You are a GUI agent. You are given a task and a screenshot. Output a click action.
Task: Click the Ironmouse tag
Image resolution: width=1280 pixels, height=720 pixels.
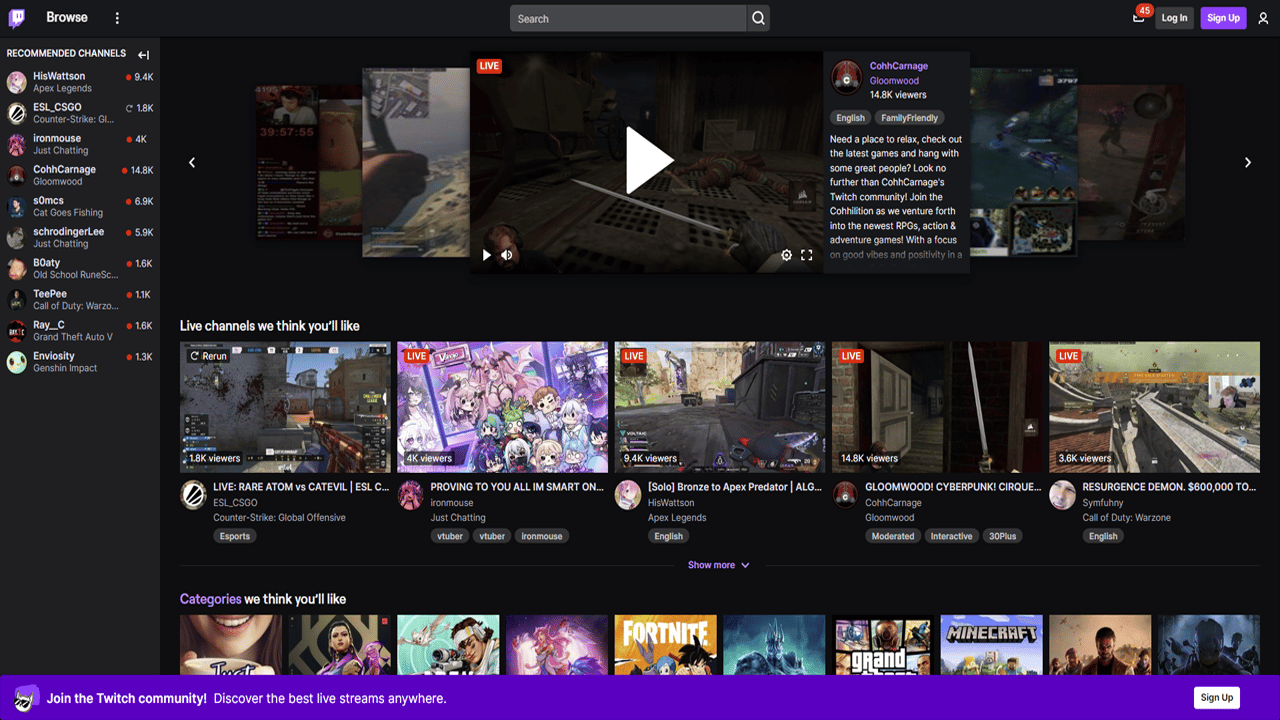[541, 536]
